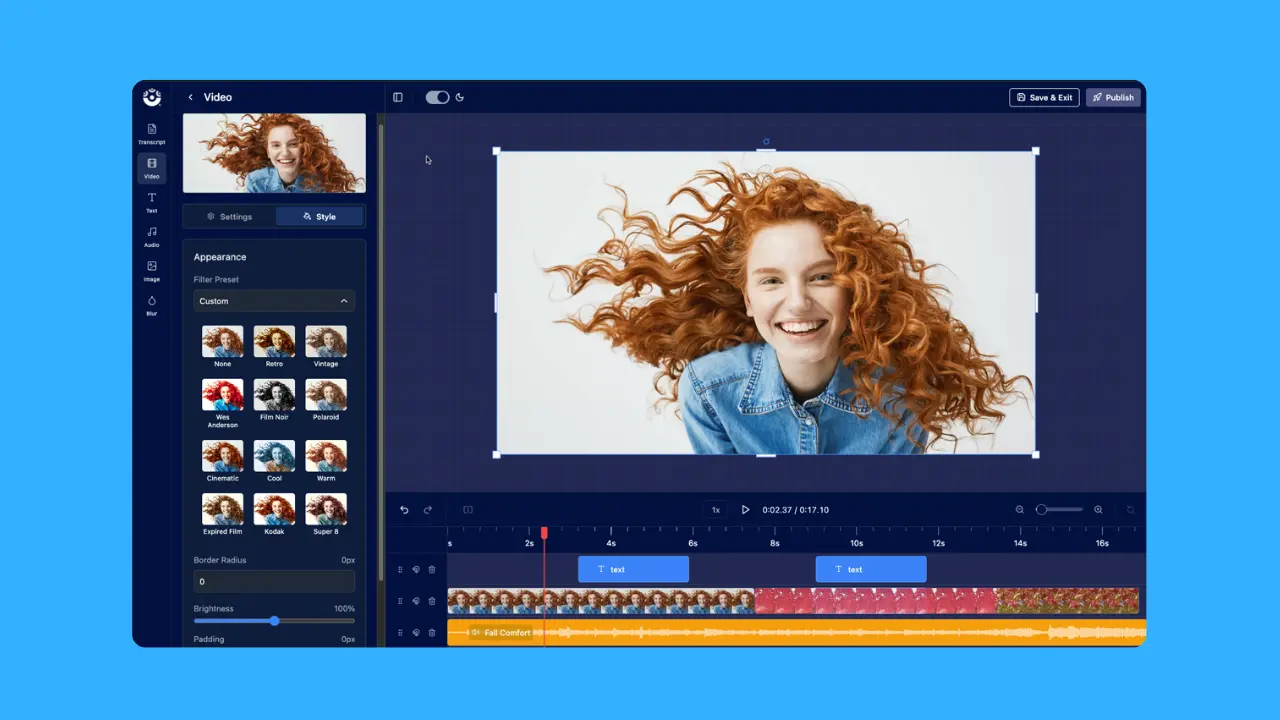Click the Save & Exit button
Image resolution: width=1280 pixels, height=720 pixels.
coord(1044,97)
